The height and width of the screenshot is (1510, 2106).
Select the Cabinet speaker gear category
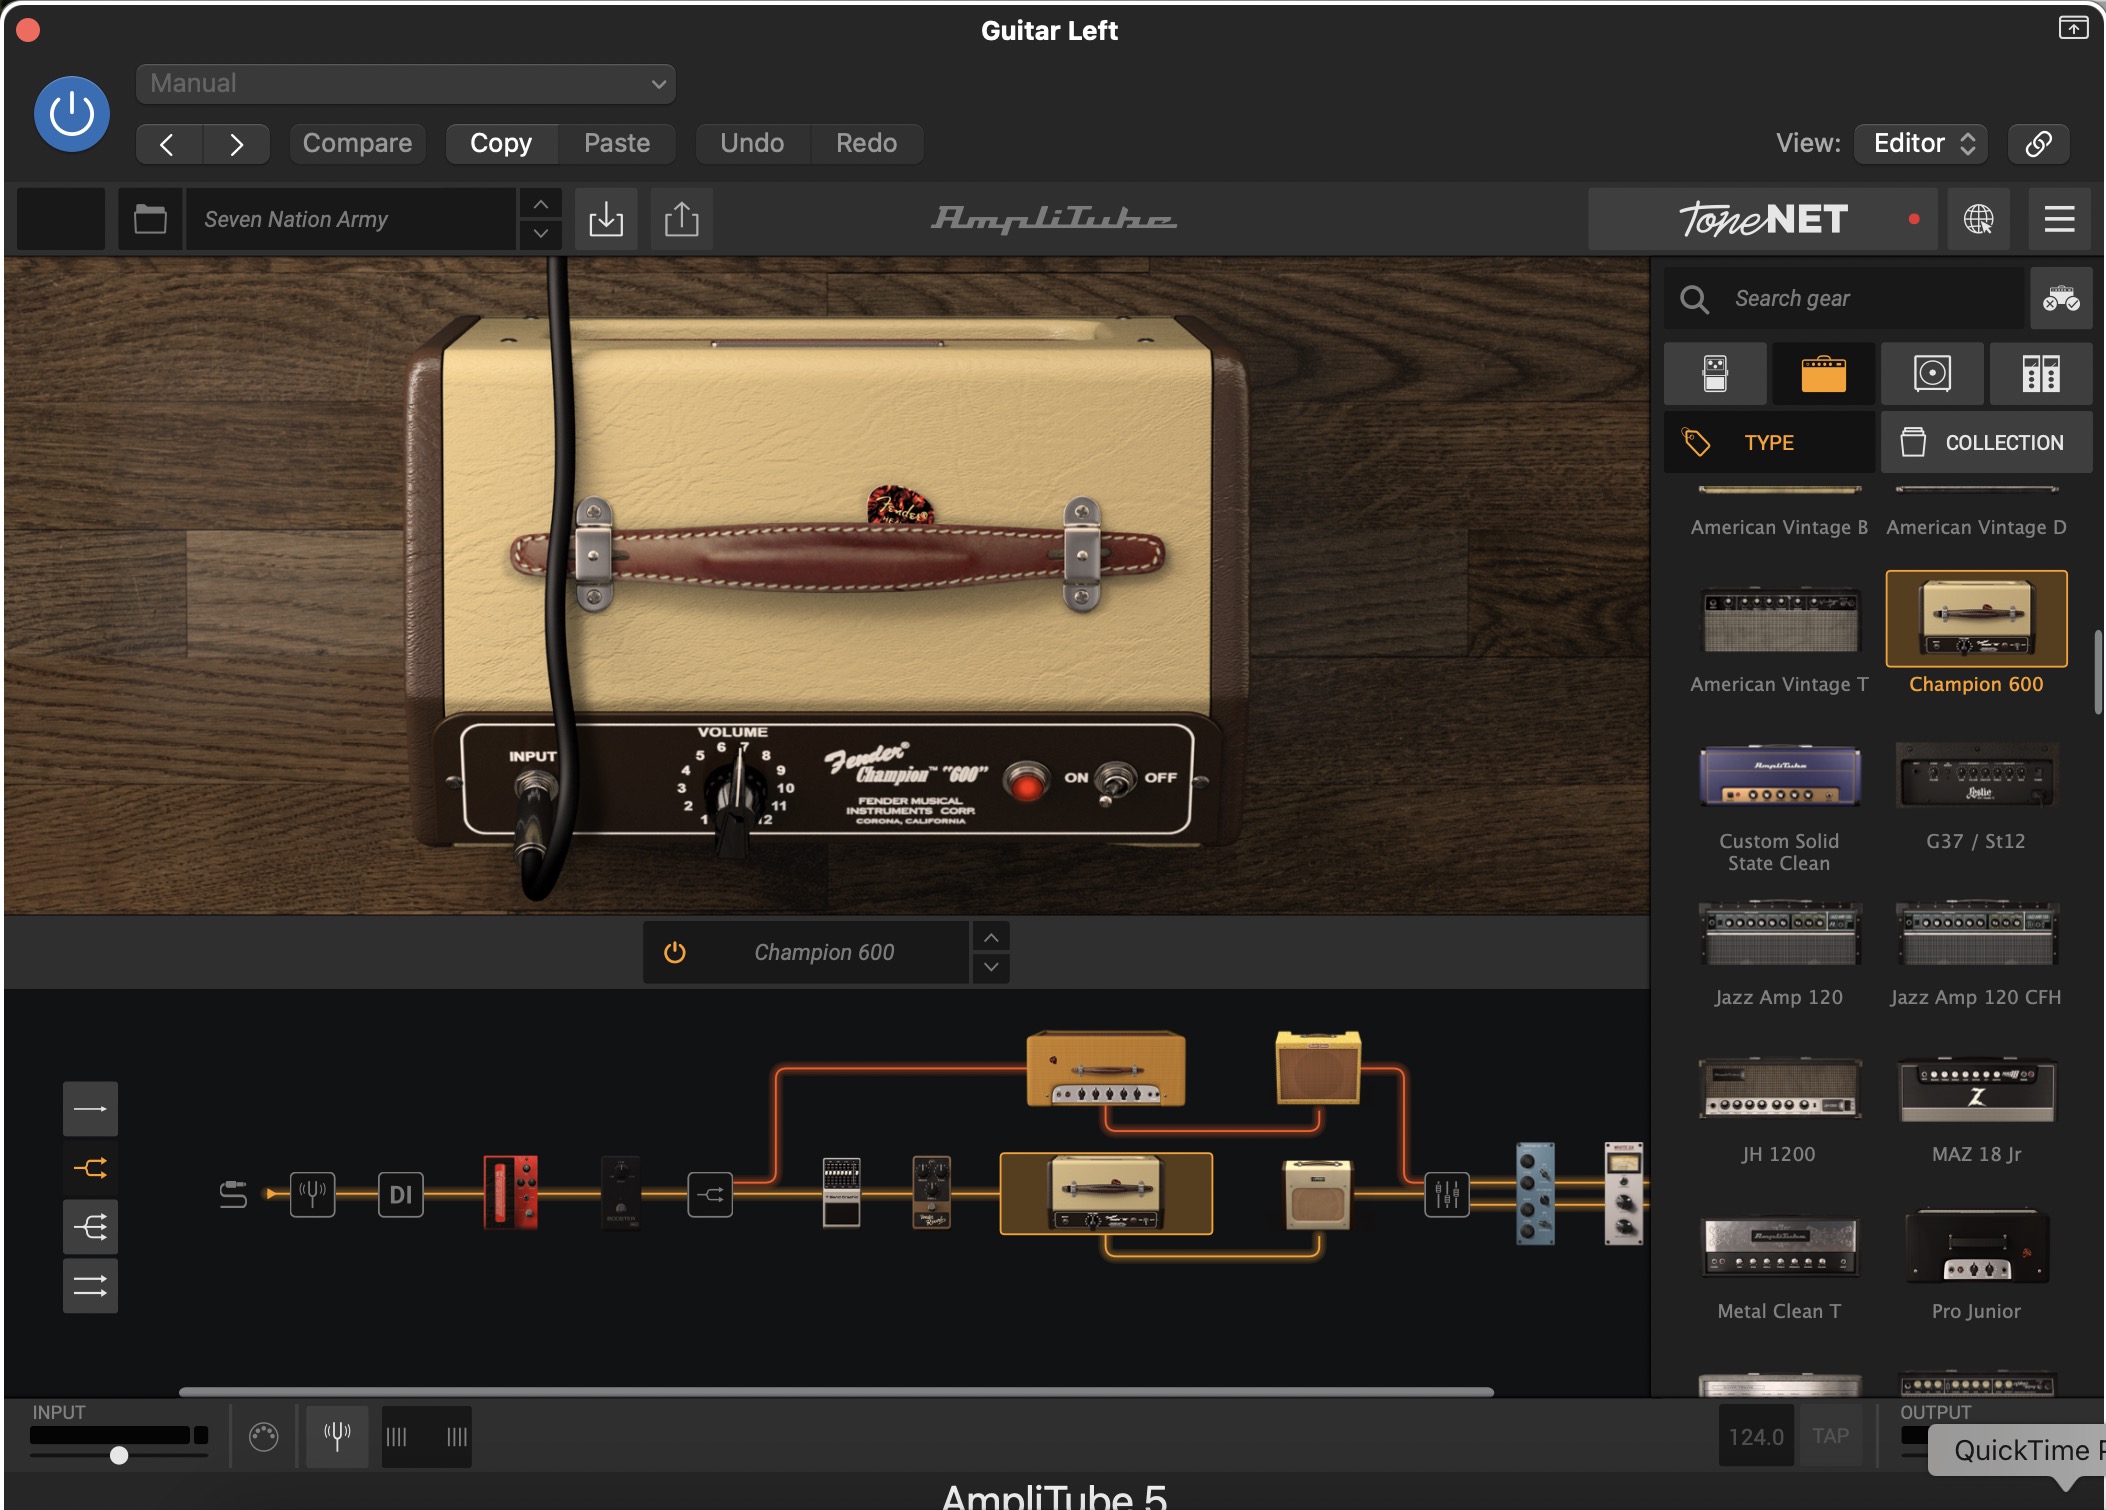click(1932, 374)
